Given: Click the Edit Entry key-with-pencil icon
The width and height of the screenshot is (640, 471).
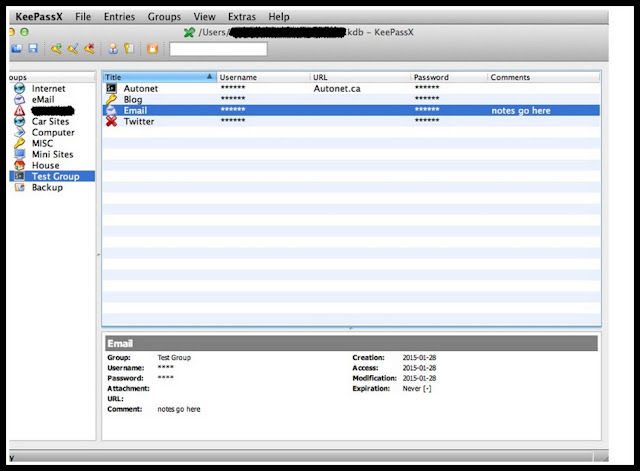Looking at the screenshot, I should pos(73,49).
